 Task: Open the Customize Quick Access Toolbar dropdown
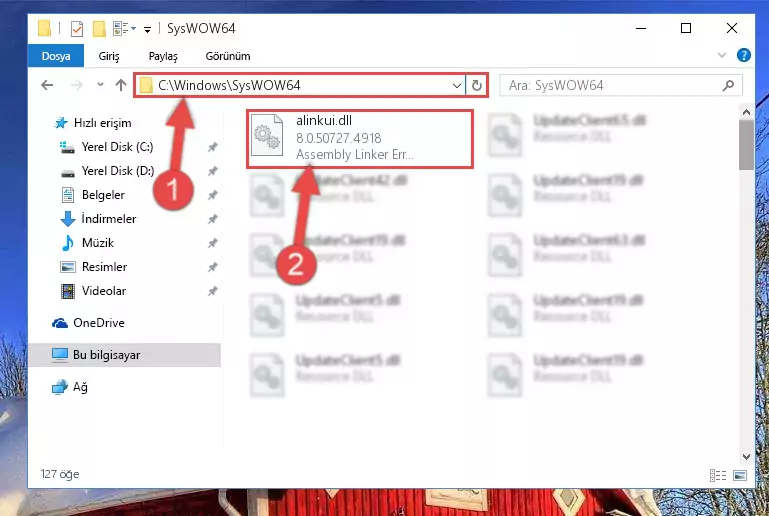coord(147,30)
